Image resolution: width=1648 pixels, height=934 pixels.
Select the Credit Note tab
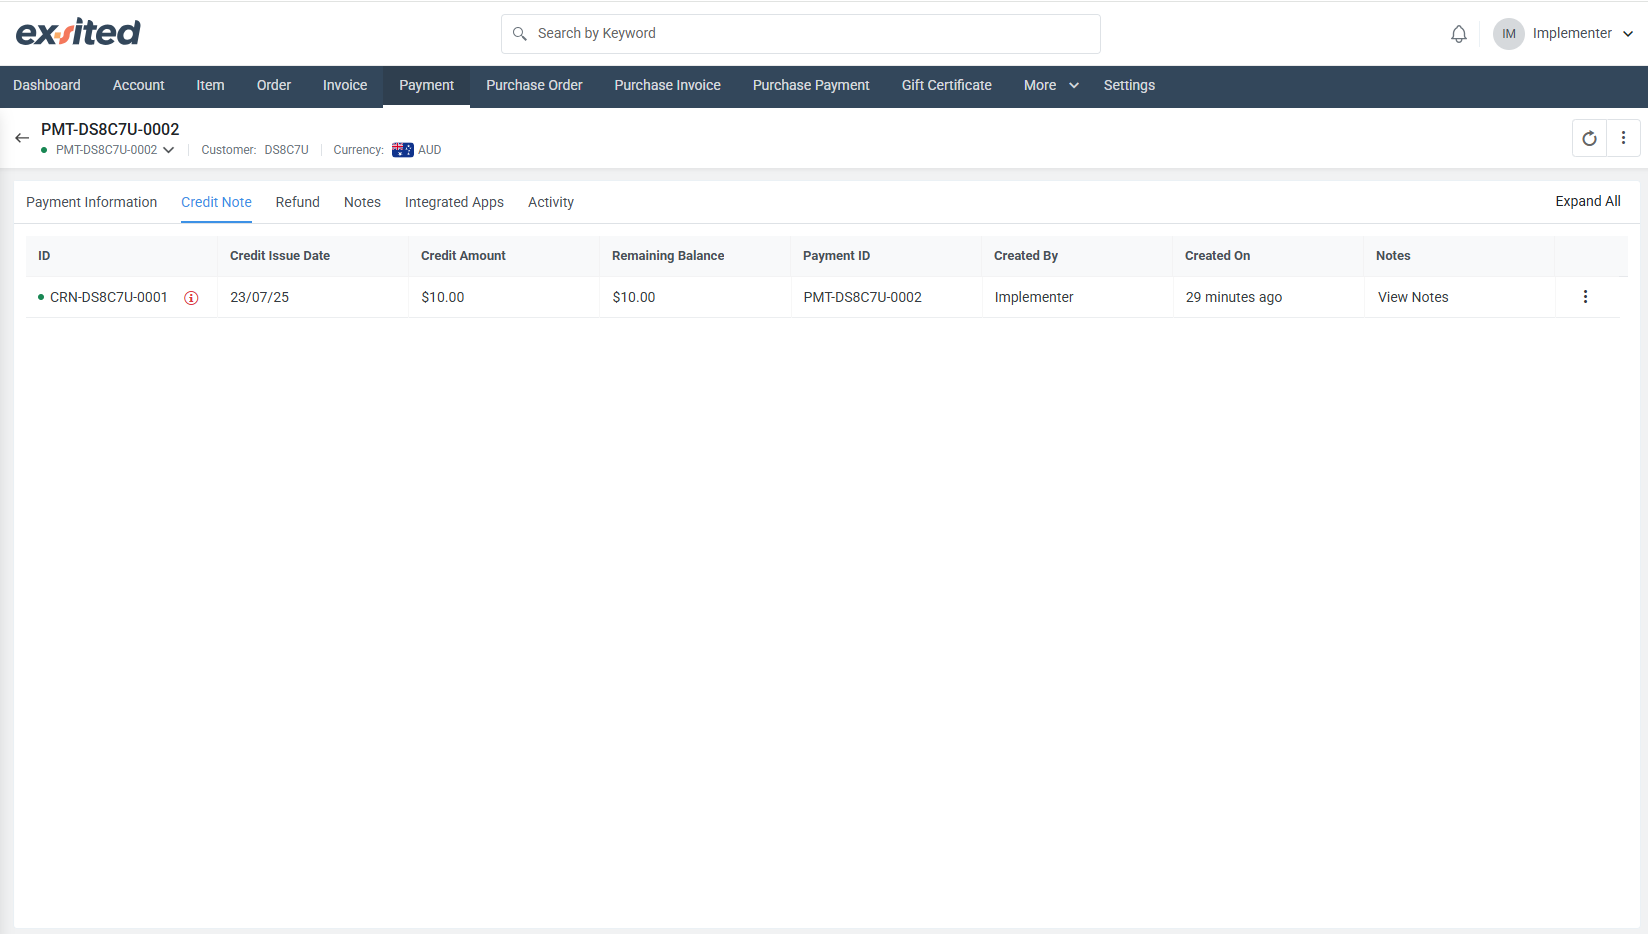tap(216, 202)
